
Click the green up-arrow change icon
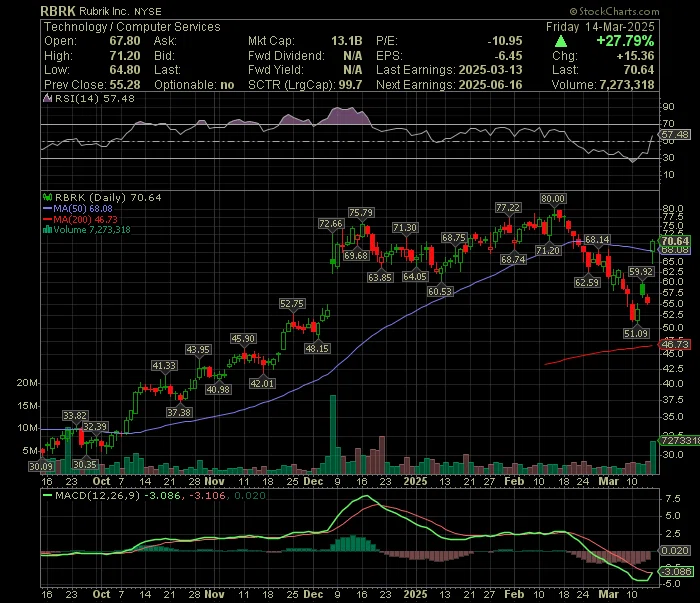pyautogui.click(x=561, y=42)
